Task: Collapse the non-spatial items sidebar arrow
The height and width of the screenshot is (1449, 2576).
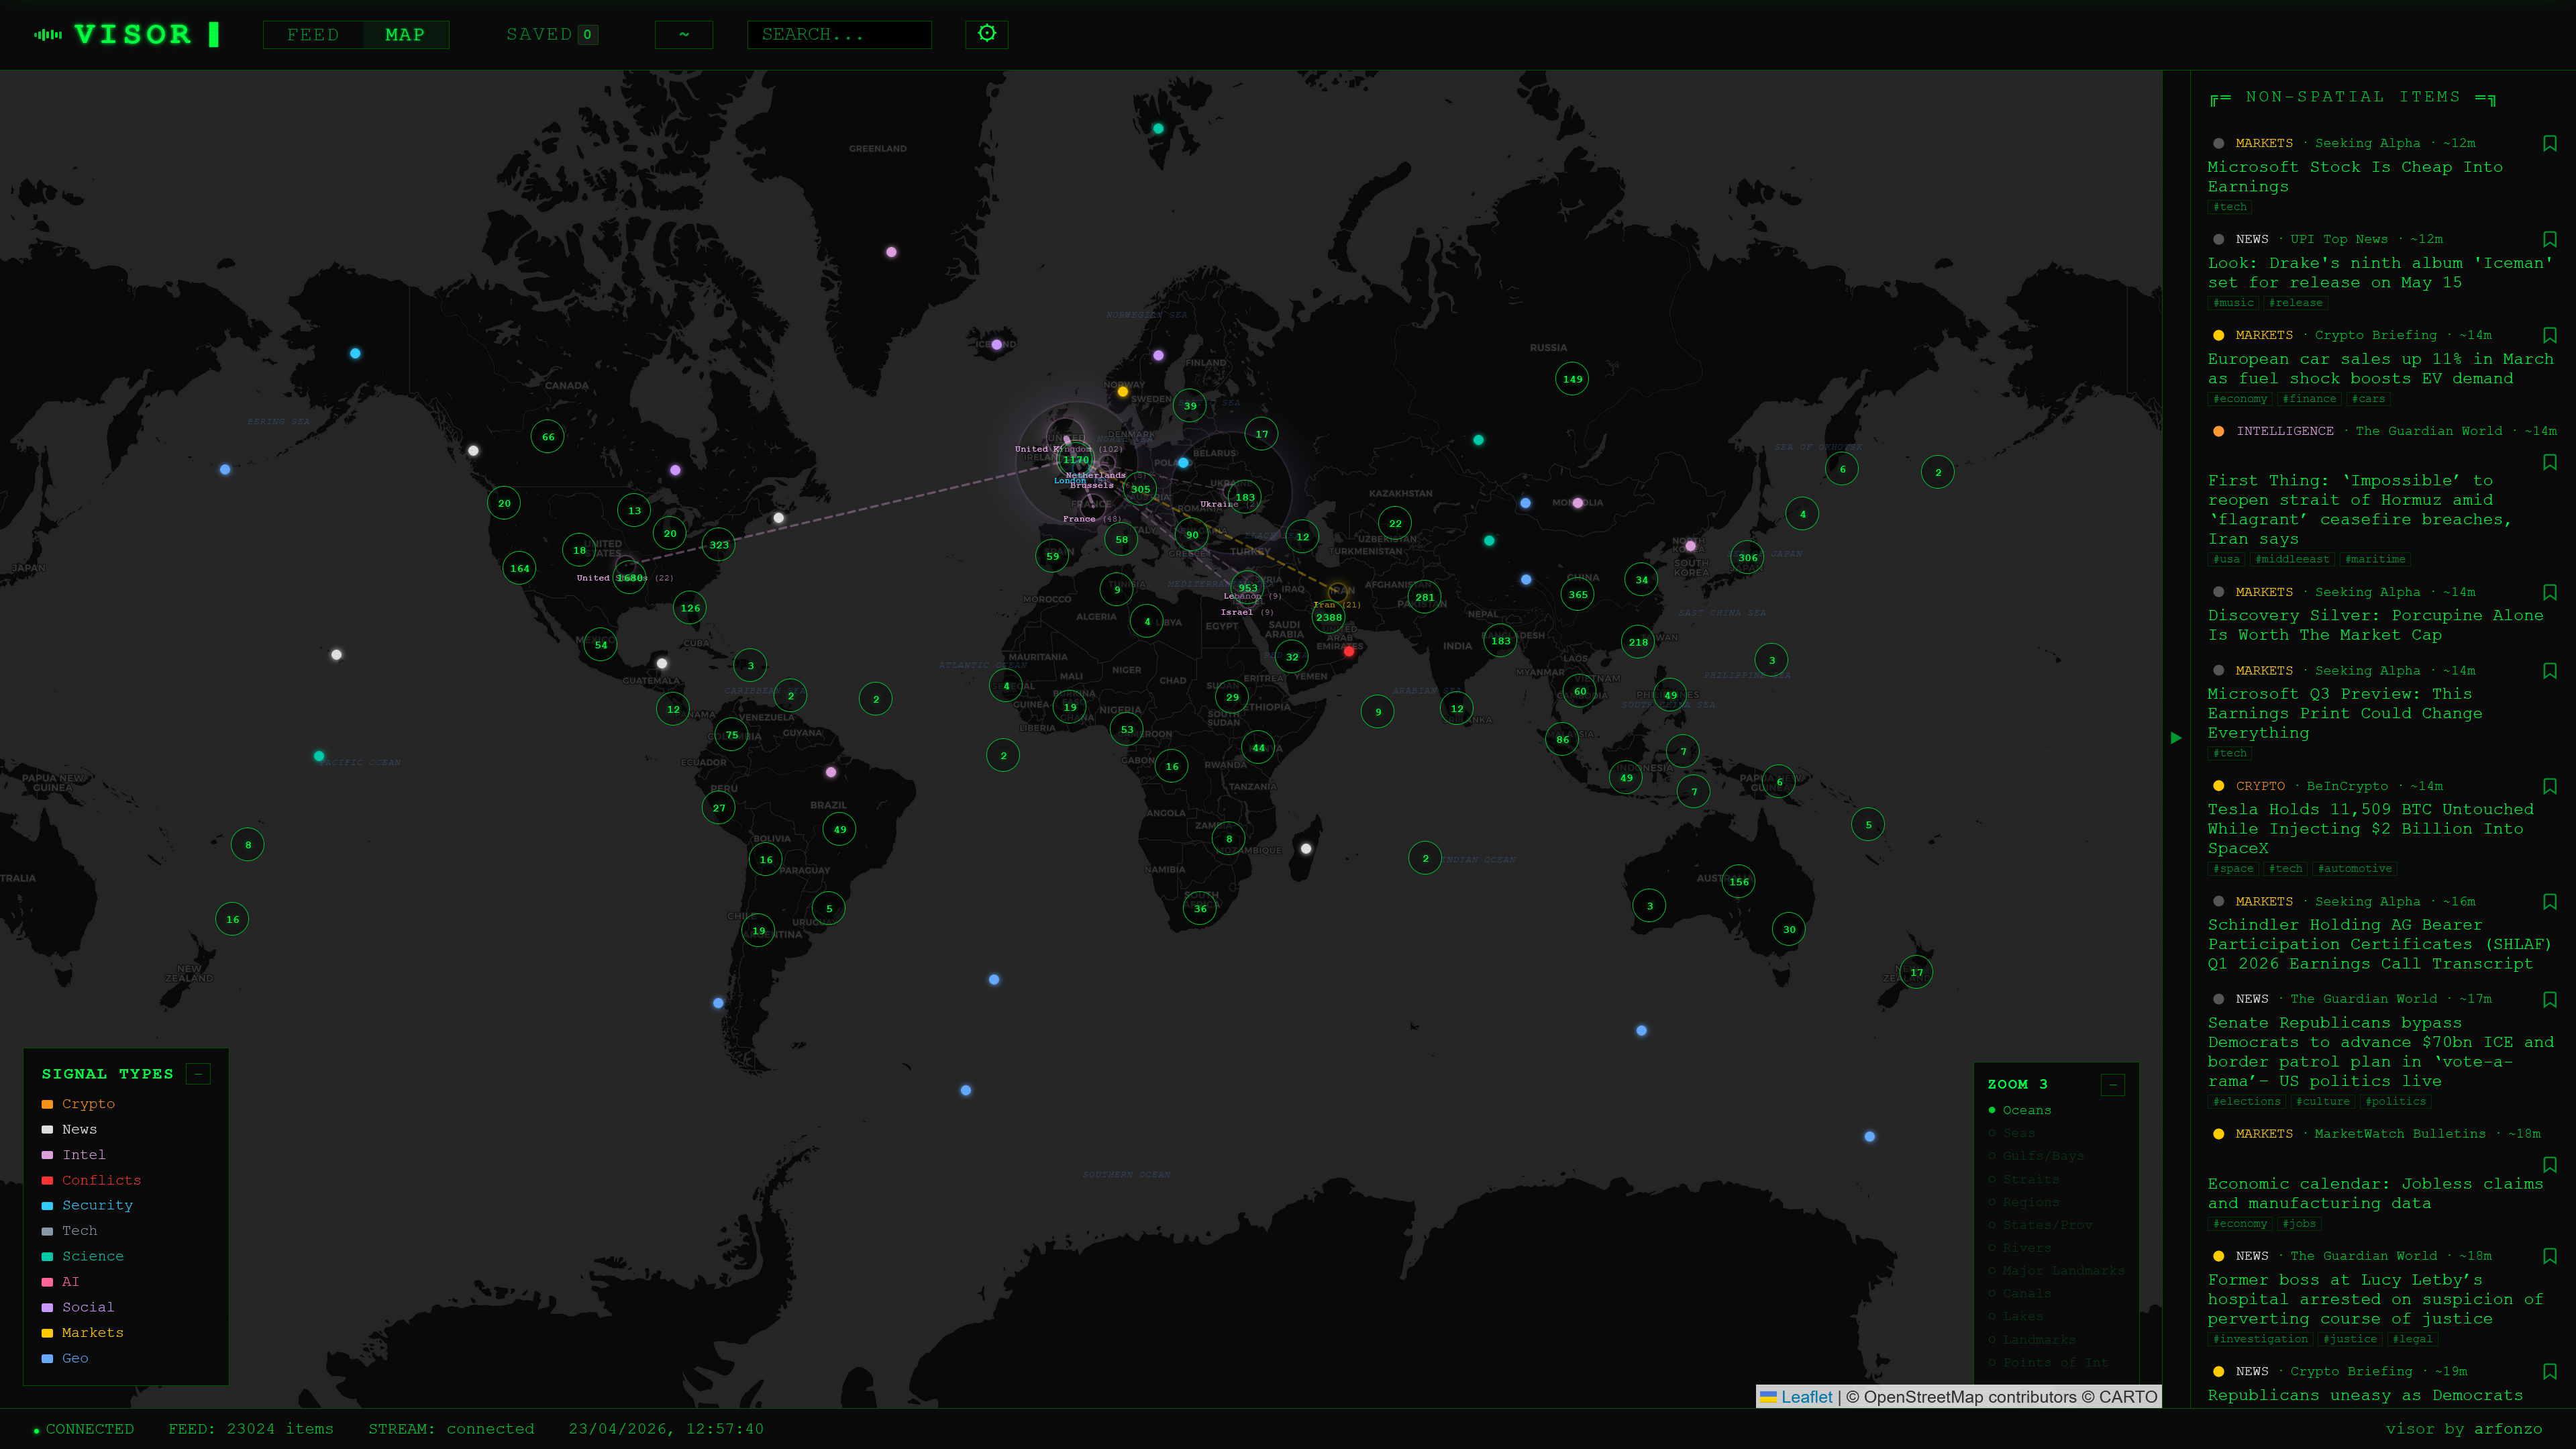Action: 2176,738
